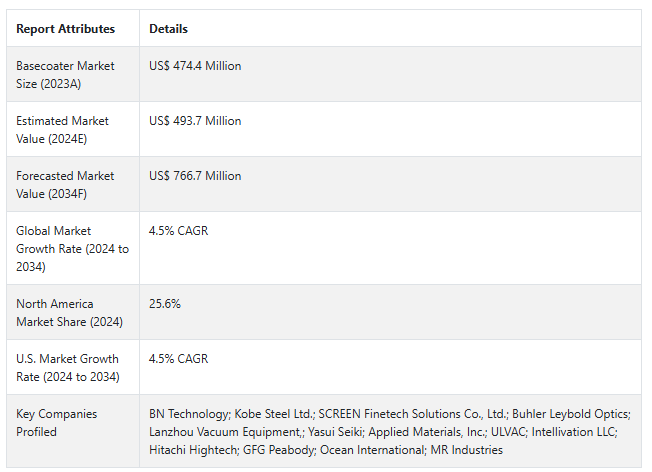Viewport: 652px width, 472px height.
Task: Click the Applied Materials, Inc. text
Action: click(427, 432)
